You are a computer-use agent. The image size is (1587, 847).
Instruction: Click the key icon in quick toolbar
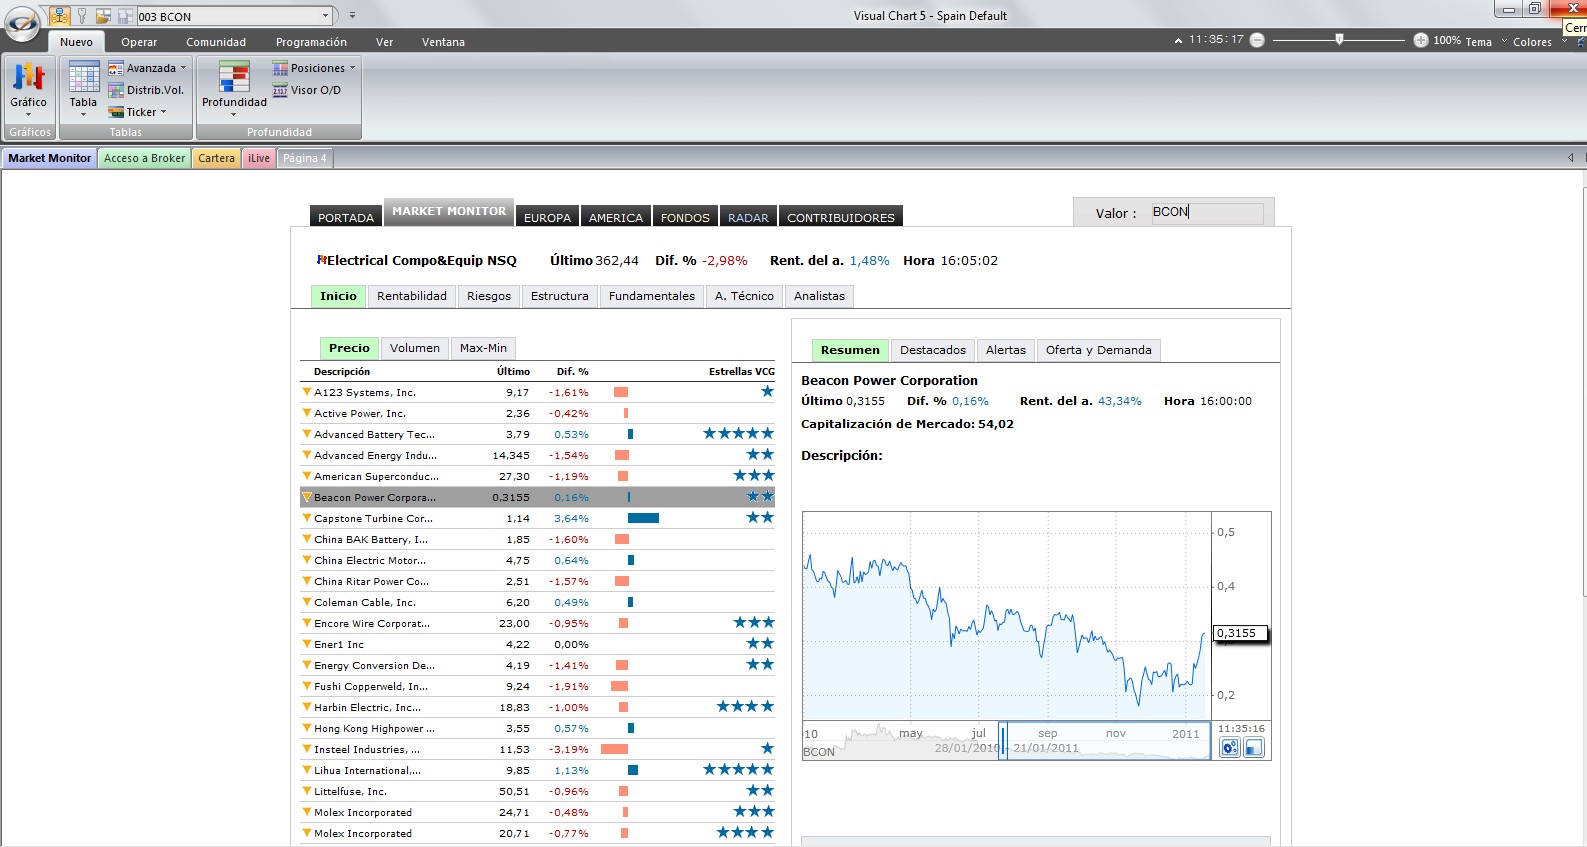click(x=82, y=16)
